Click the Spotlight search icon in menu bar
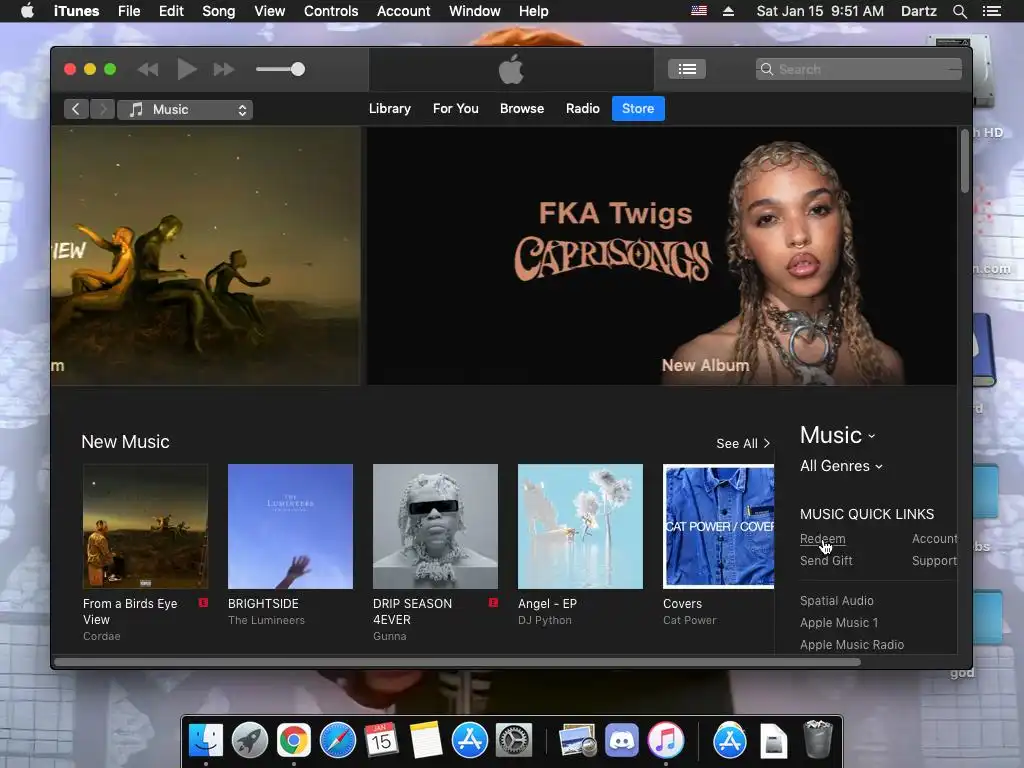The image size is (1024, 768). [x=959, y=11]
